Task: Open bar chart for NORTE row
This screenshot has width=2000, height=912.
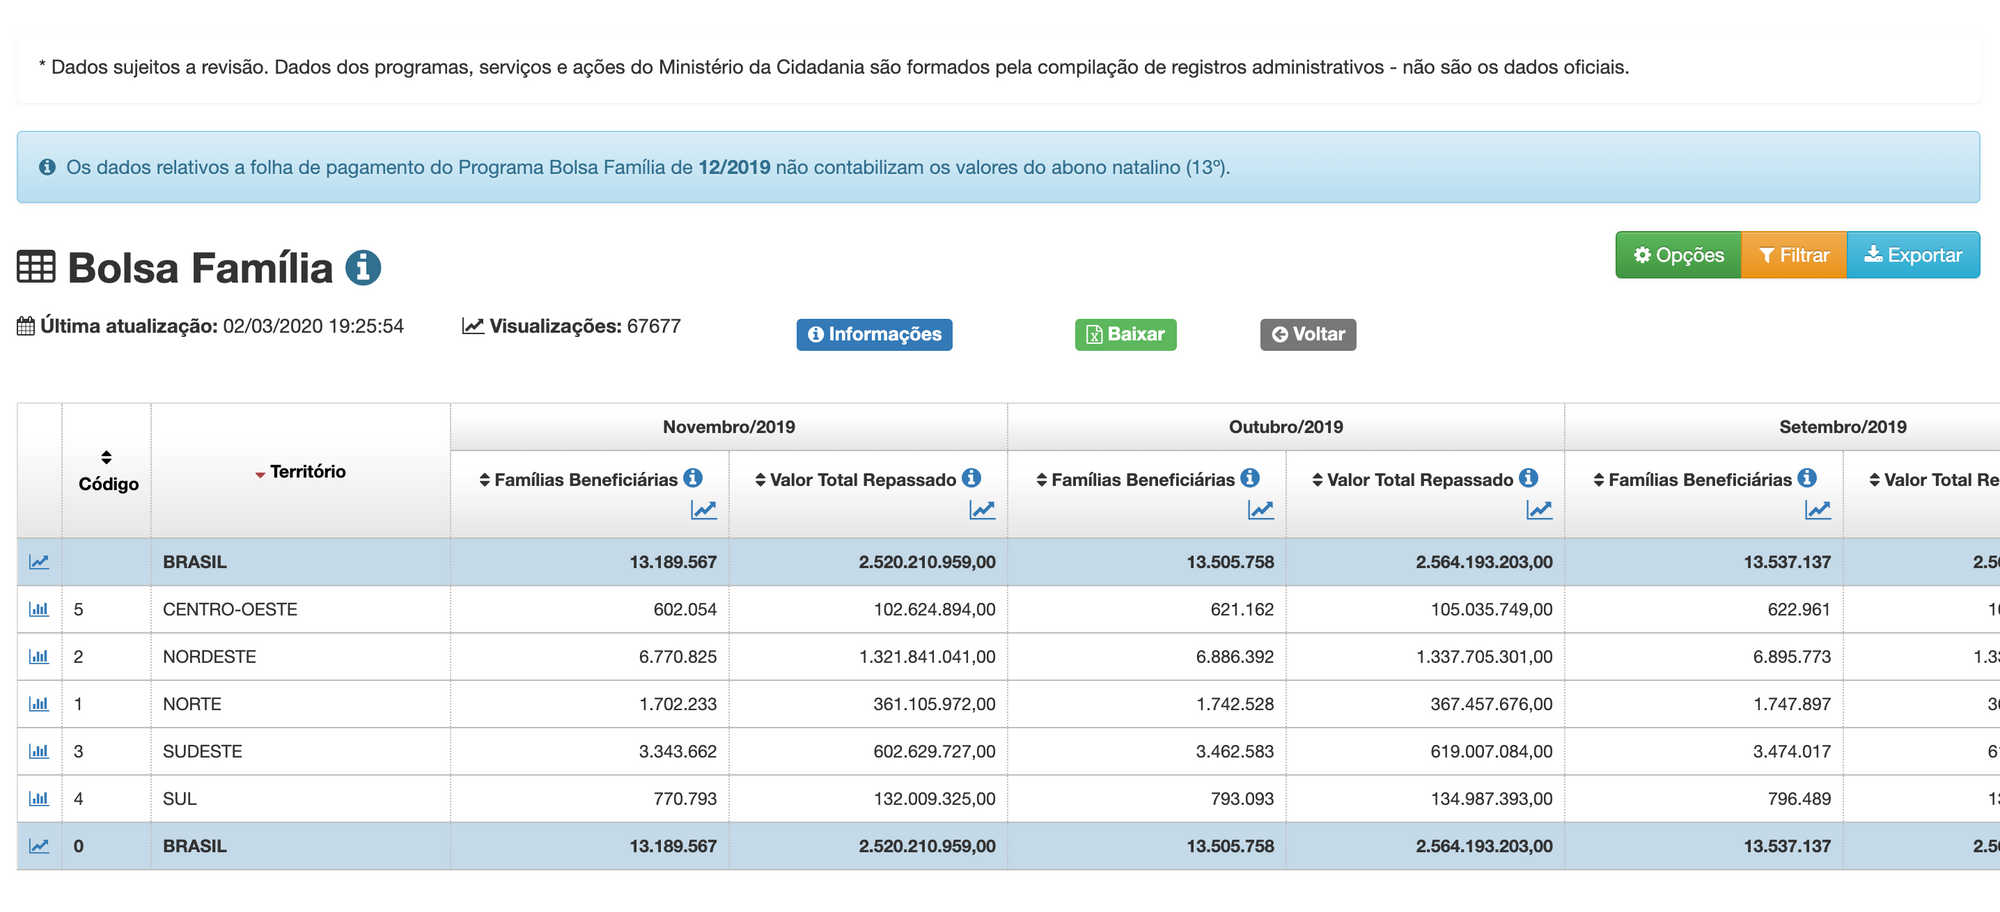Action: point(39,704)
